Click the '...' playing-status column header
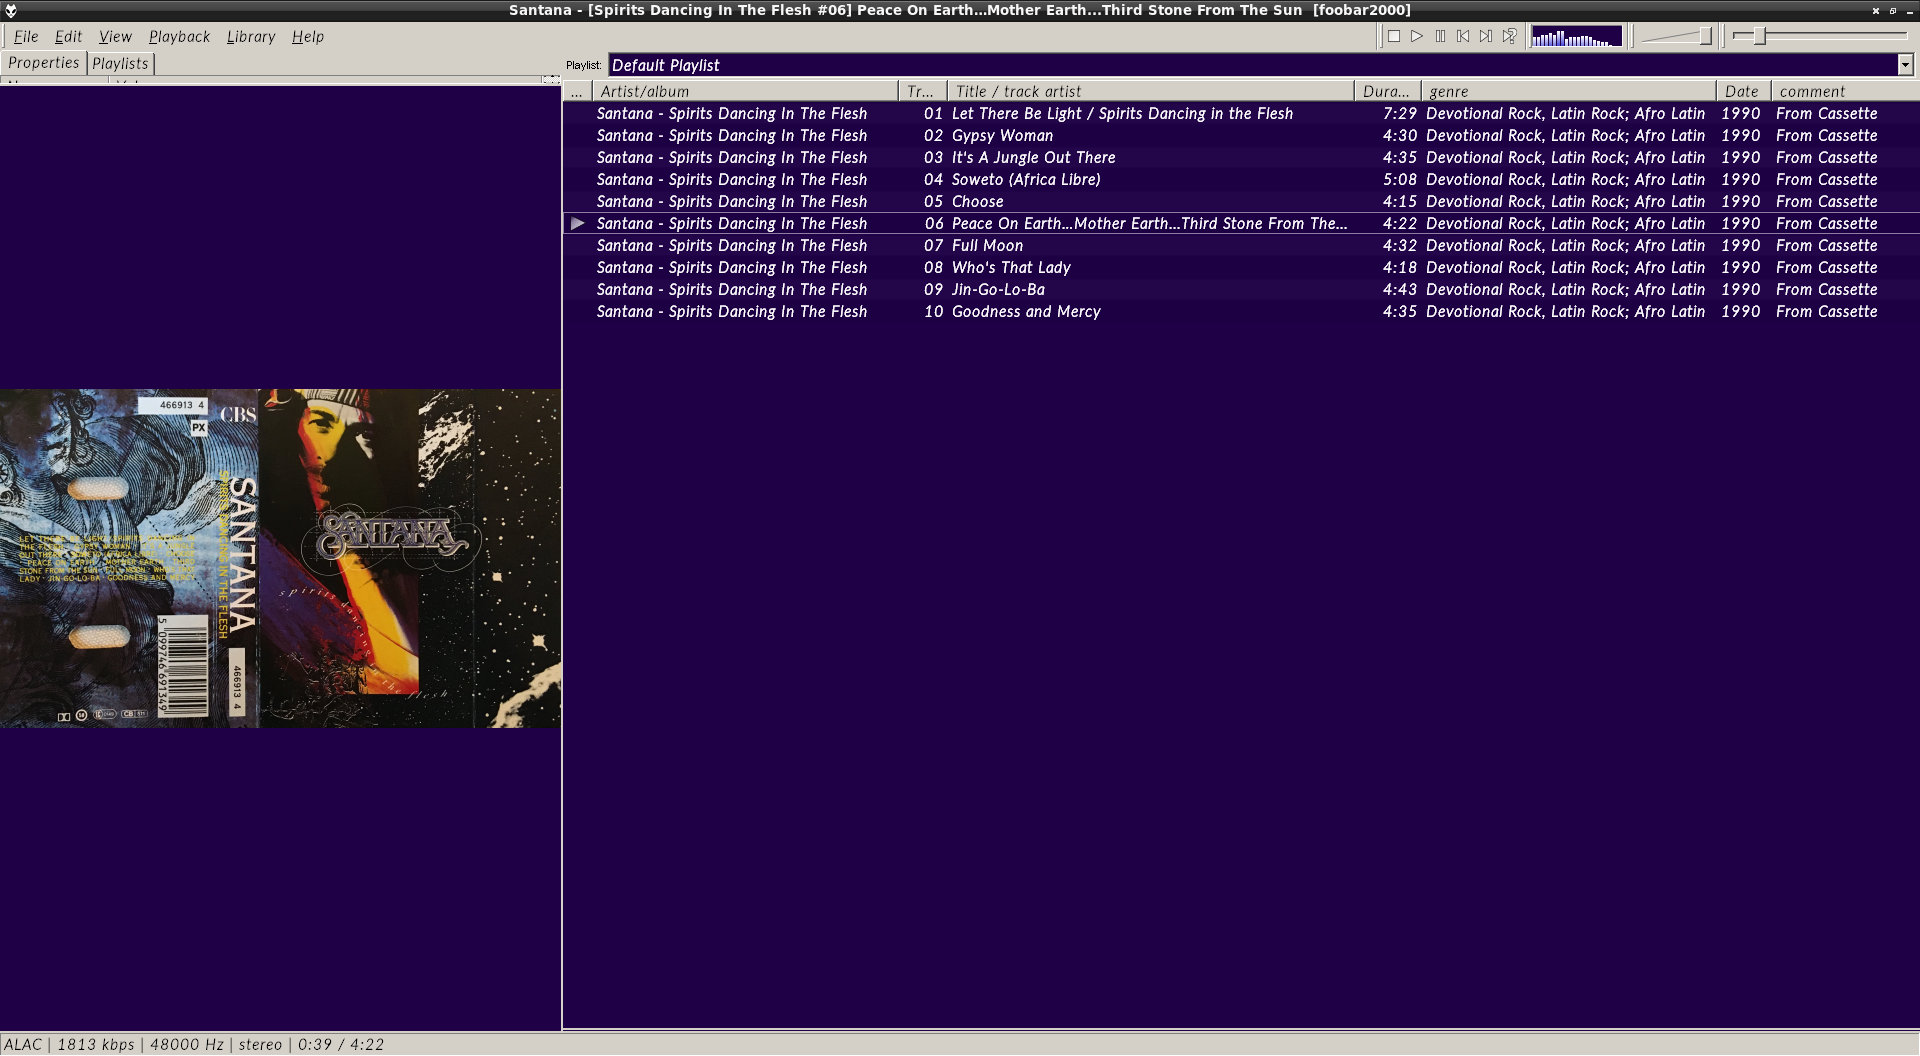 (577, 91)
